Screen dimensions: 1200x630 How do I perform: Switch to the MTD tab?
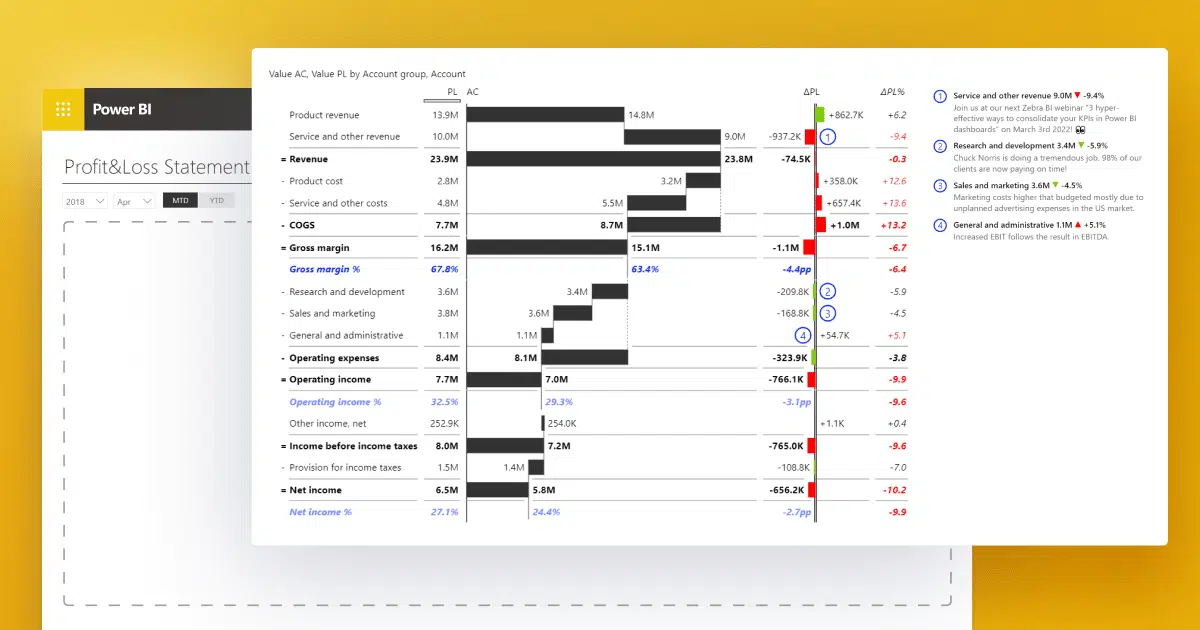179,200
